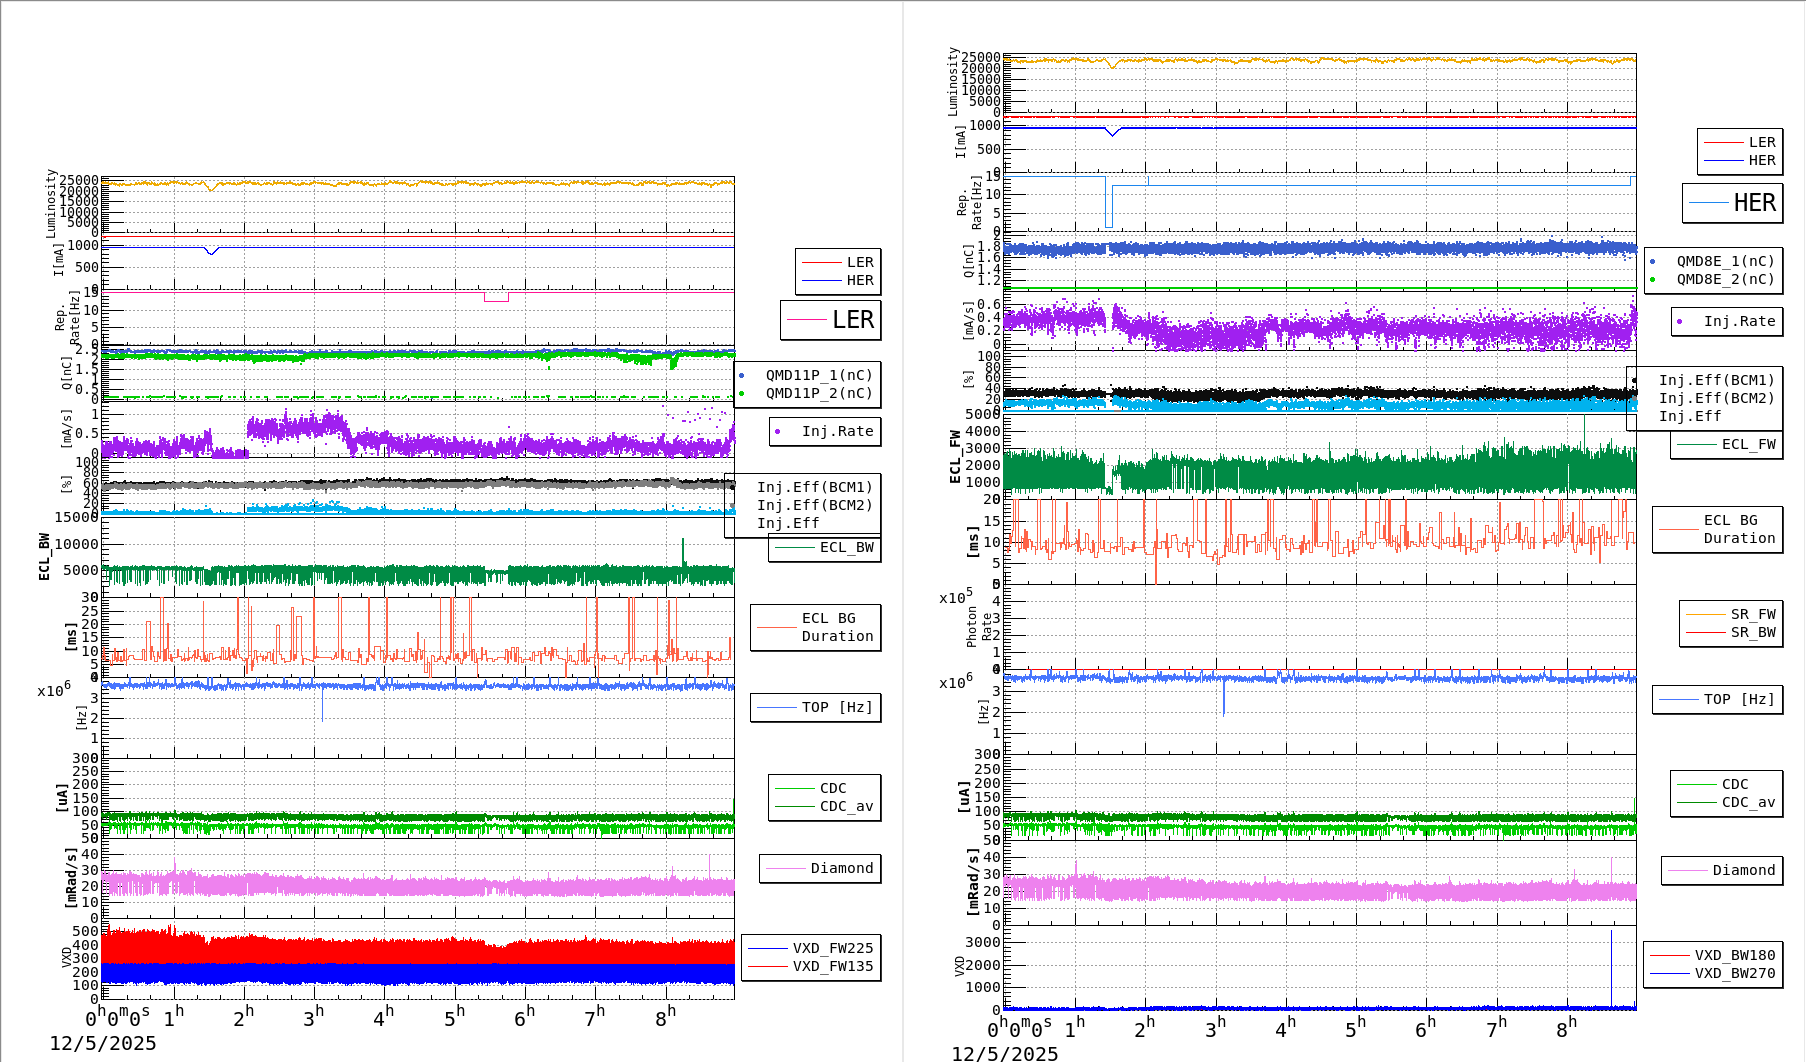Expand the VXD_BW180 legend box
1806x1062 pixels.
[x=1733, y=954]
